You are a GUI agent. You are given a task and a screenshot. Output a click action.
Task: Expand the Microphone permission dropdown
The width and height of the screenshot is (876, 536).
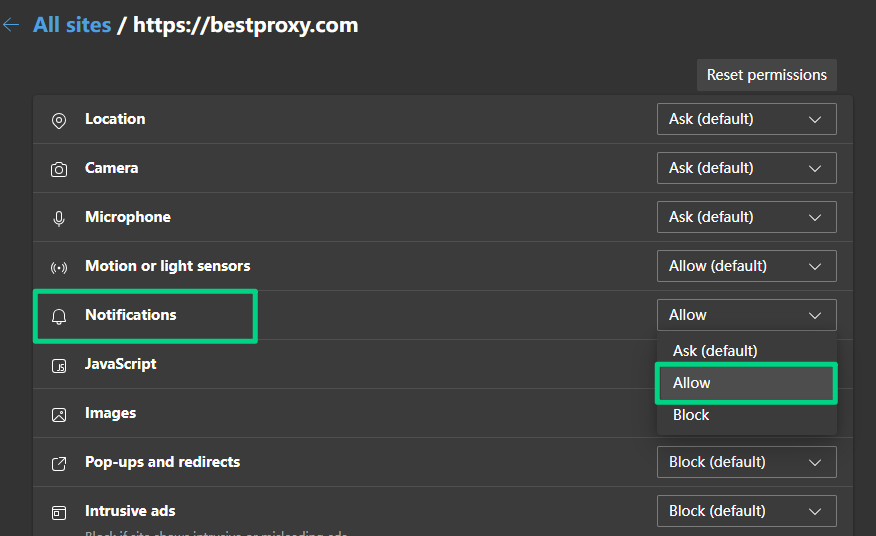tap(746, 217)
